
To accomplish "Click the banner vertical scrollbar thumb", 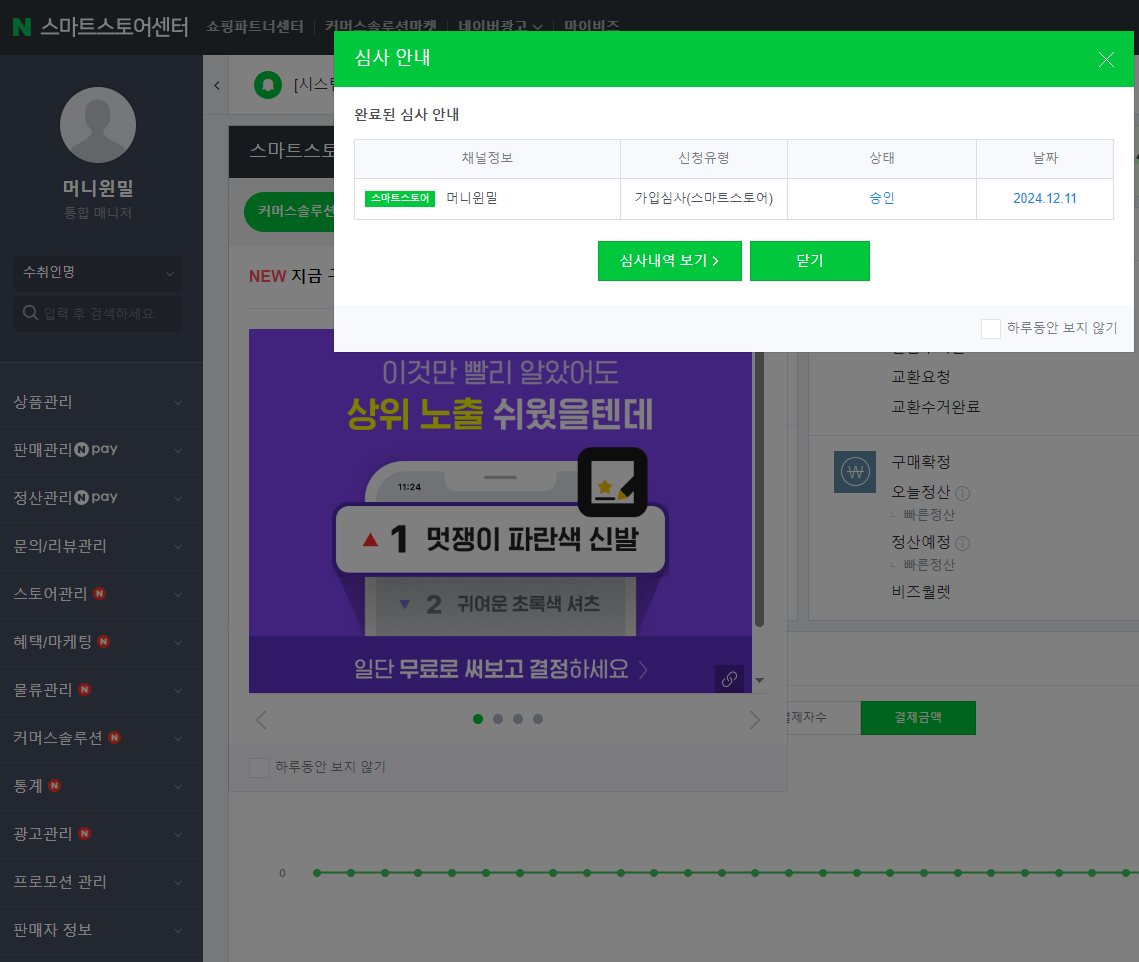I will (x=759, y=488).
